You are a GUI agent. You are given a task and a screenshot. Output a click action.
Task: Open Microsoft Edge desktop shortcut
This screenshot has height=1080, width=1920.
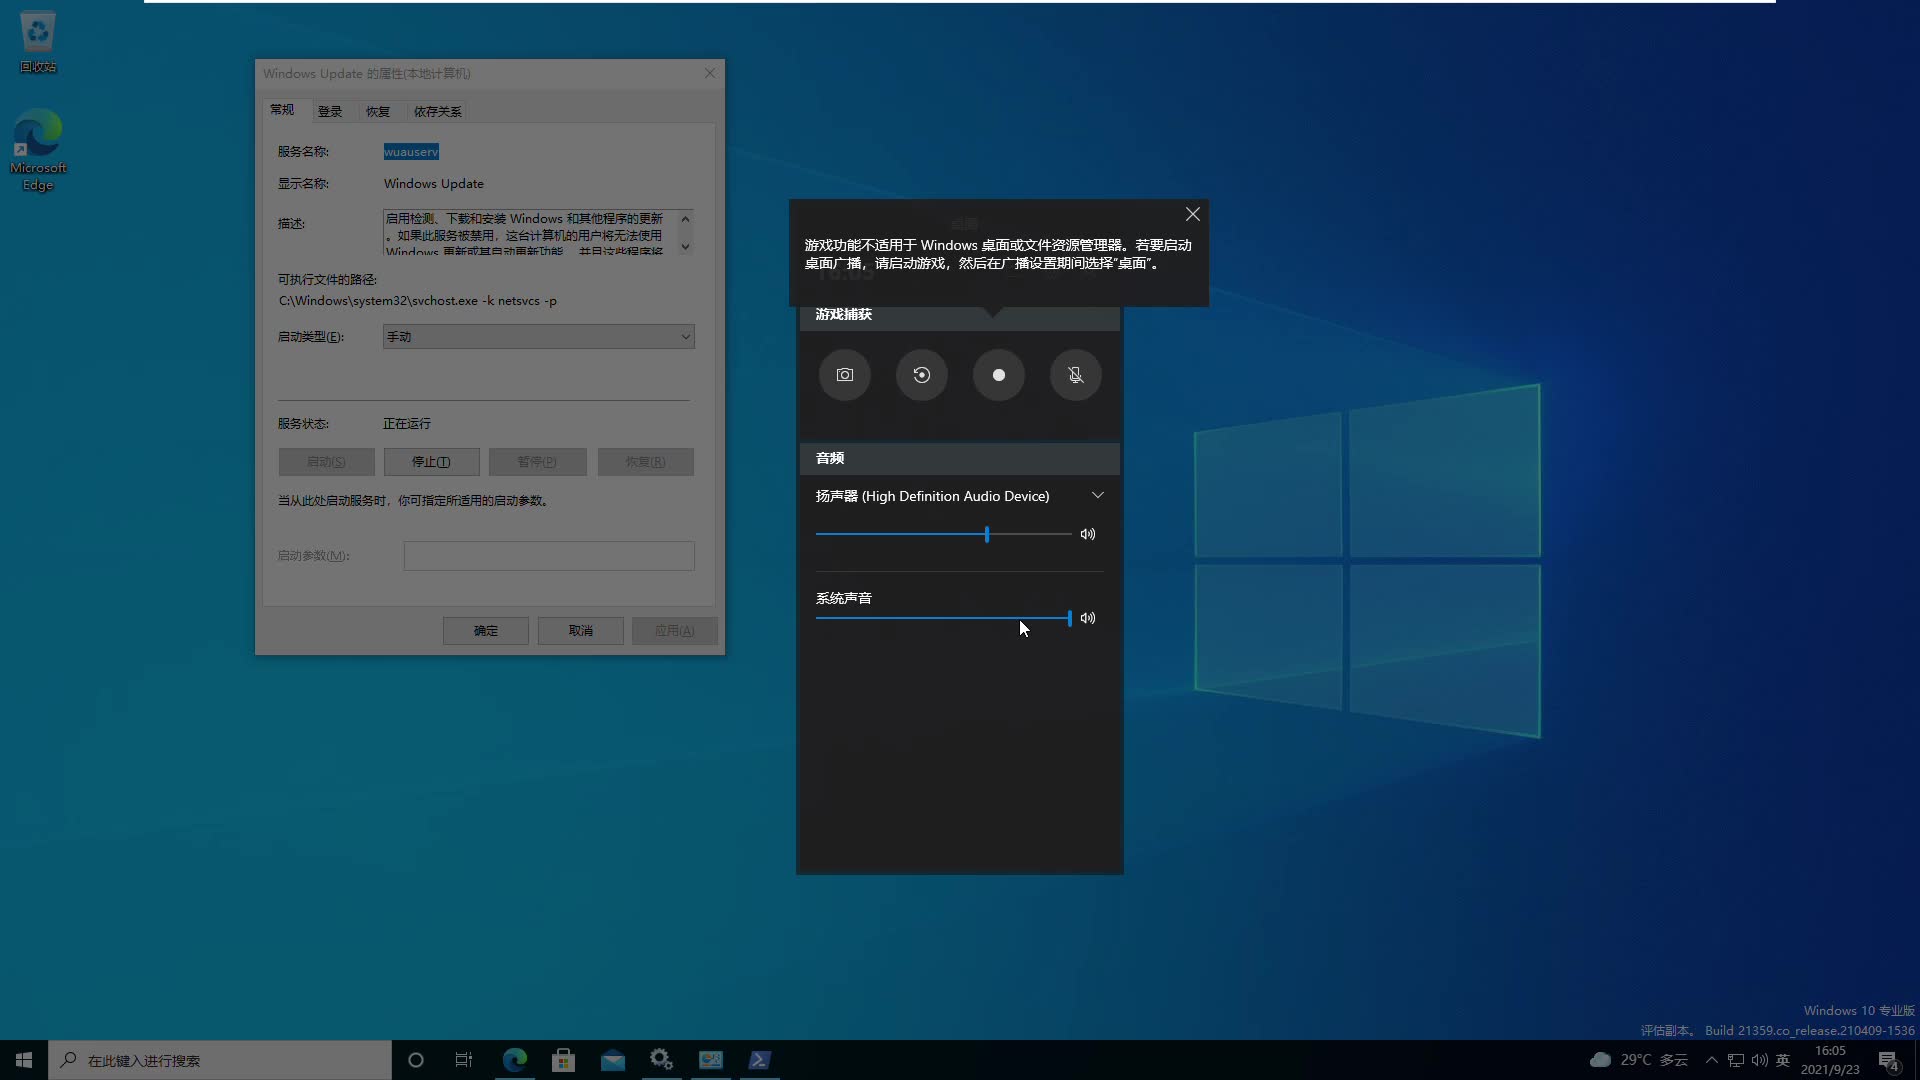point(38,150)
